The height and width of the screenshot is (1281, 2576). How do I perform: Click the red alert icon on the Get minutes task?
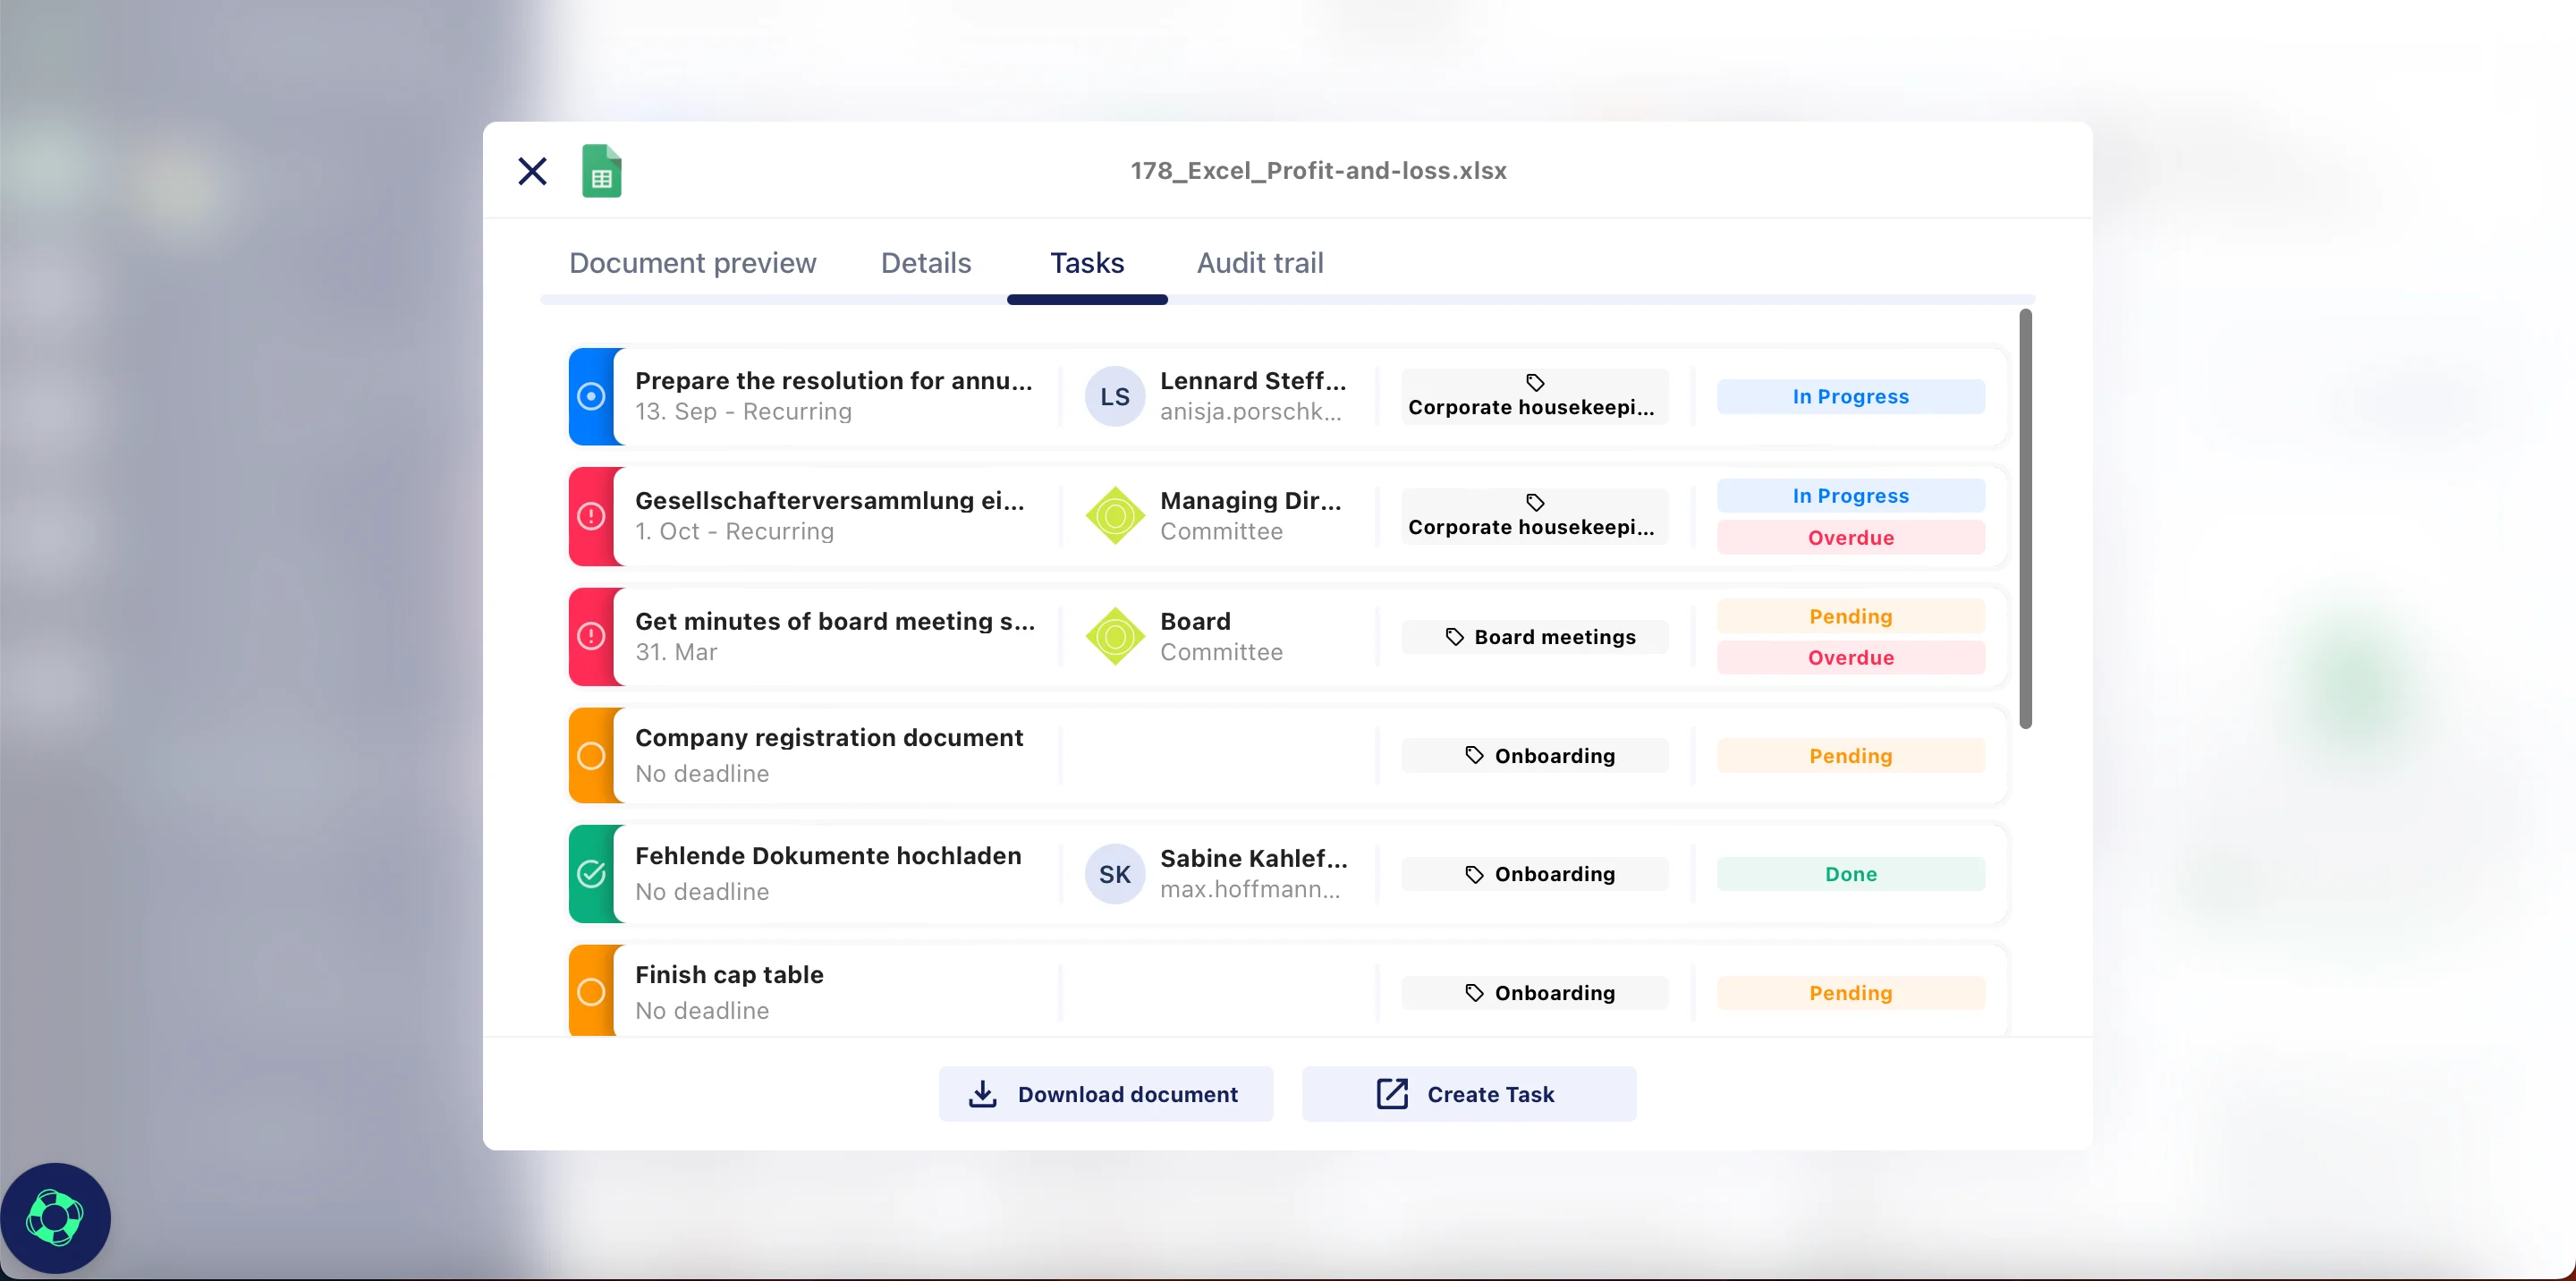tap(591, 636)
